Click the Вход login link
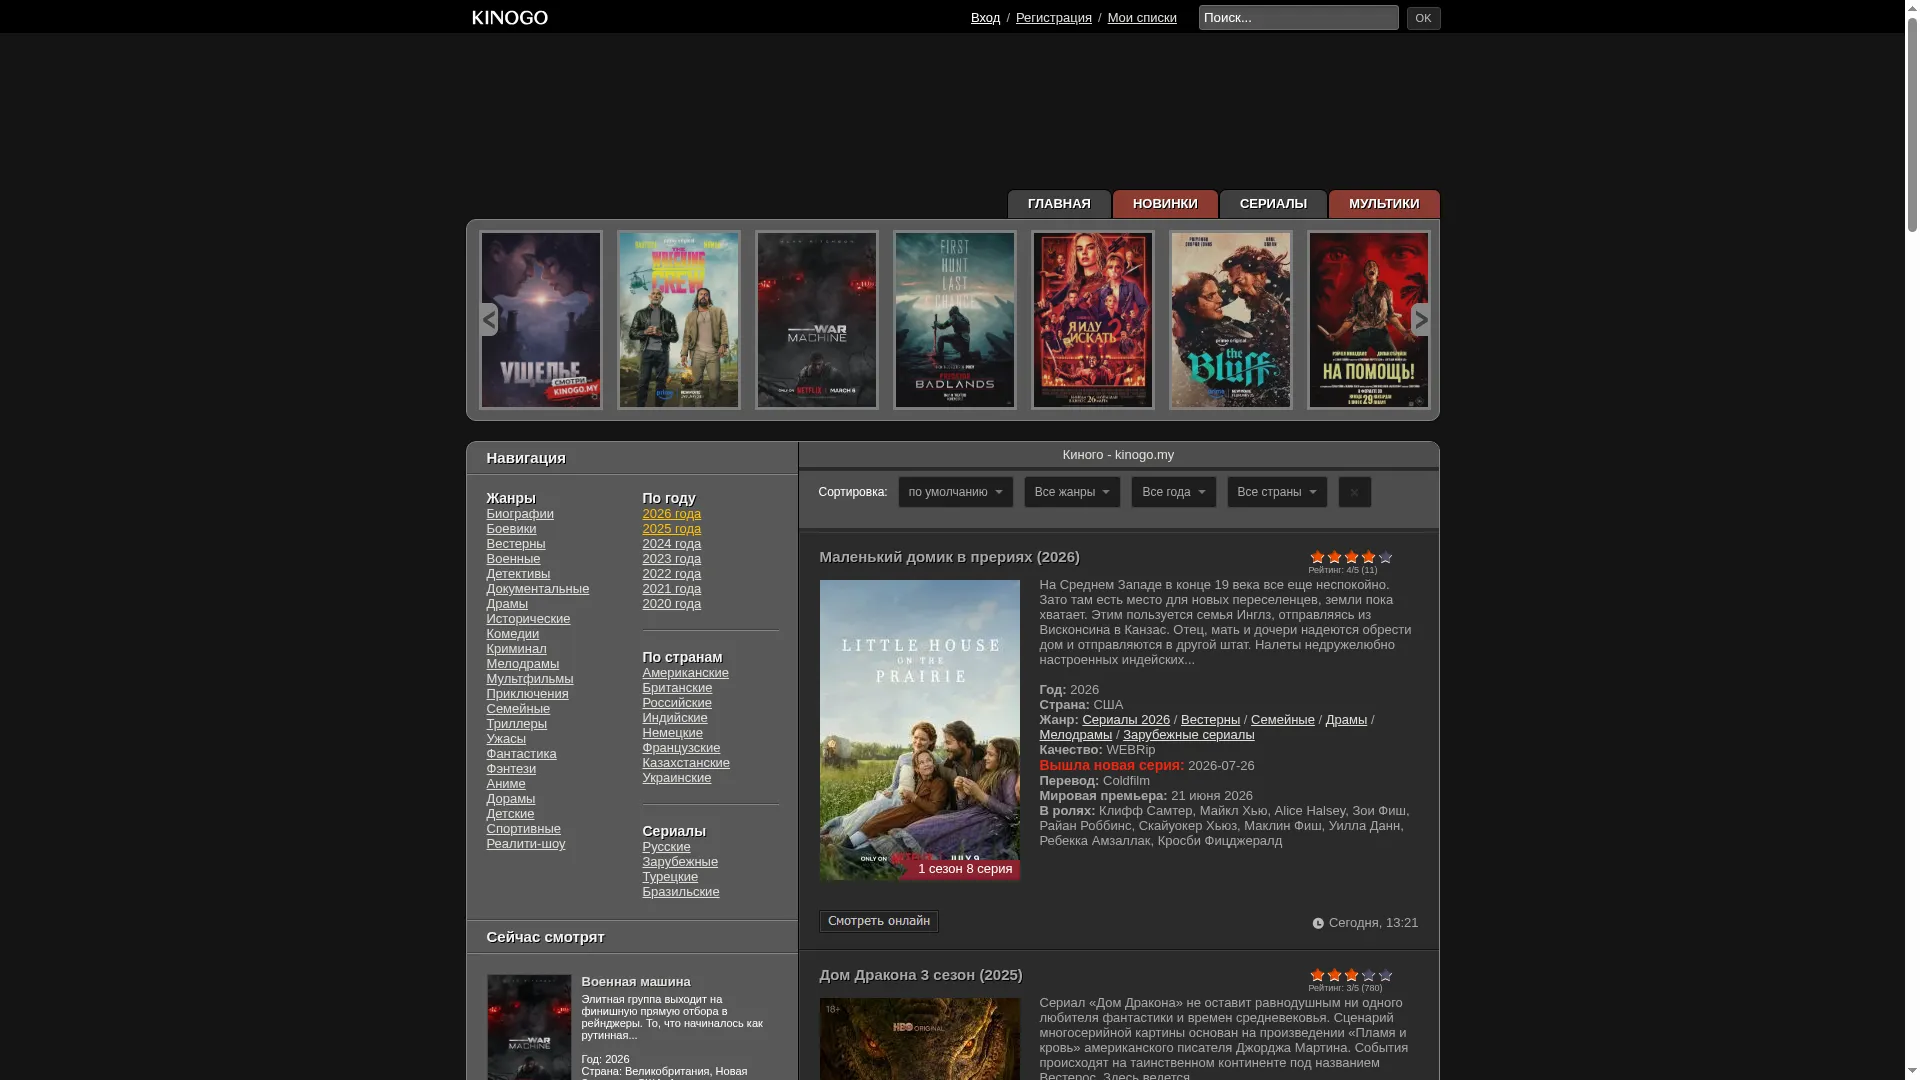Image resolution: width=1920 pixels, height=1080 pixels. 985,18
